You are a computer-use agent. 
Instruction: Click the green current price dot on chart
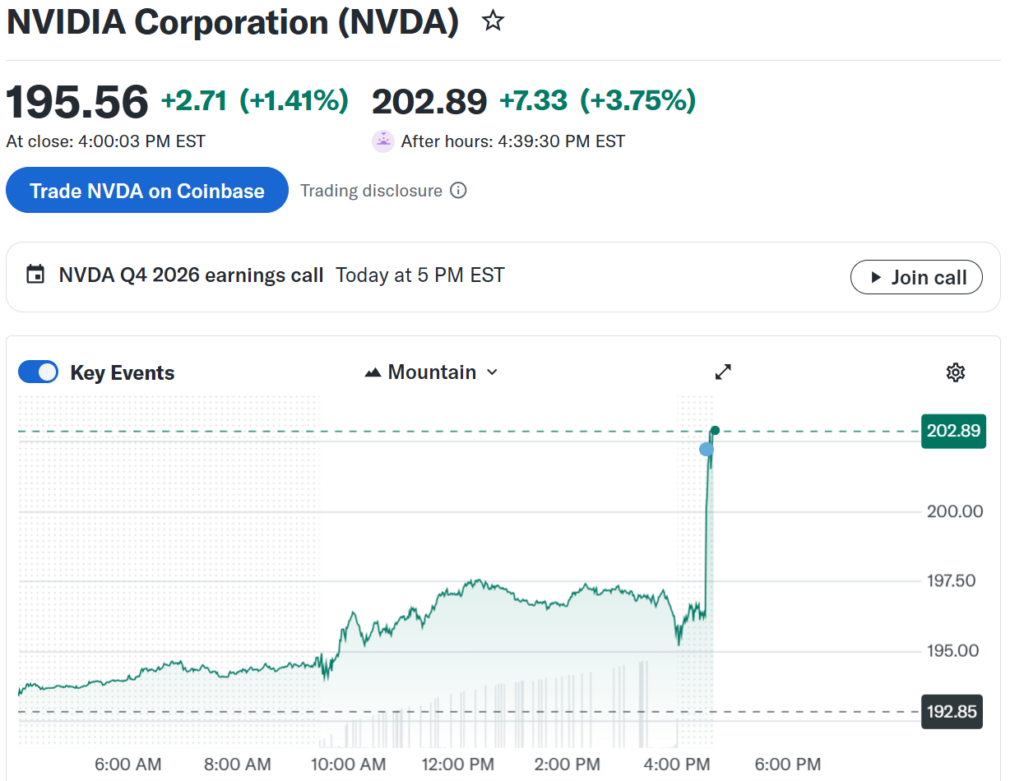(x=715, y=431)
